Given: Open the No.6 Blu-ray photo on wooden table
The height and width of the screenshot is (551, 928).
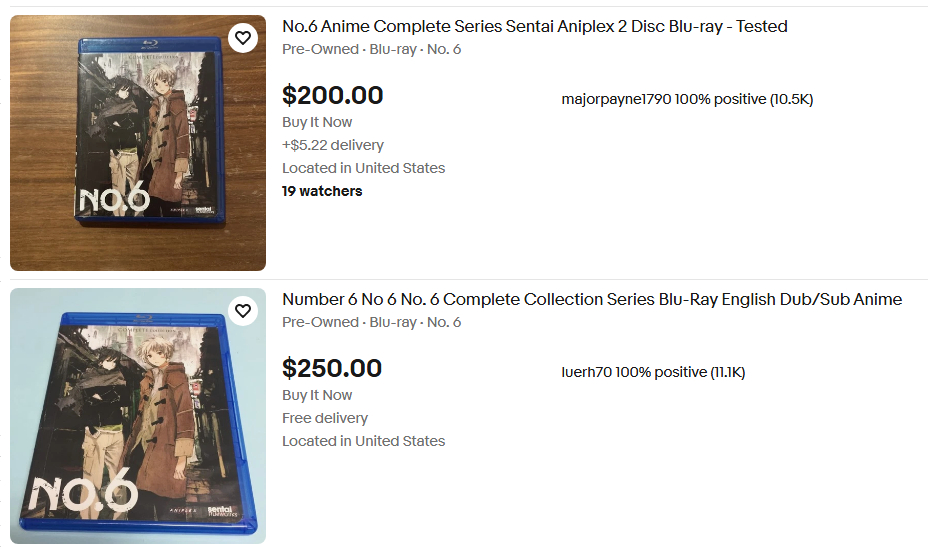Looking at the screenshot, I should pos(138,143).
